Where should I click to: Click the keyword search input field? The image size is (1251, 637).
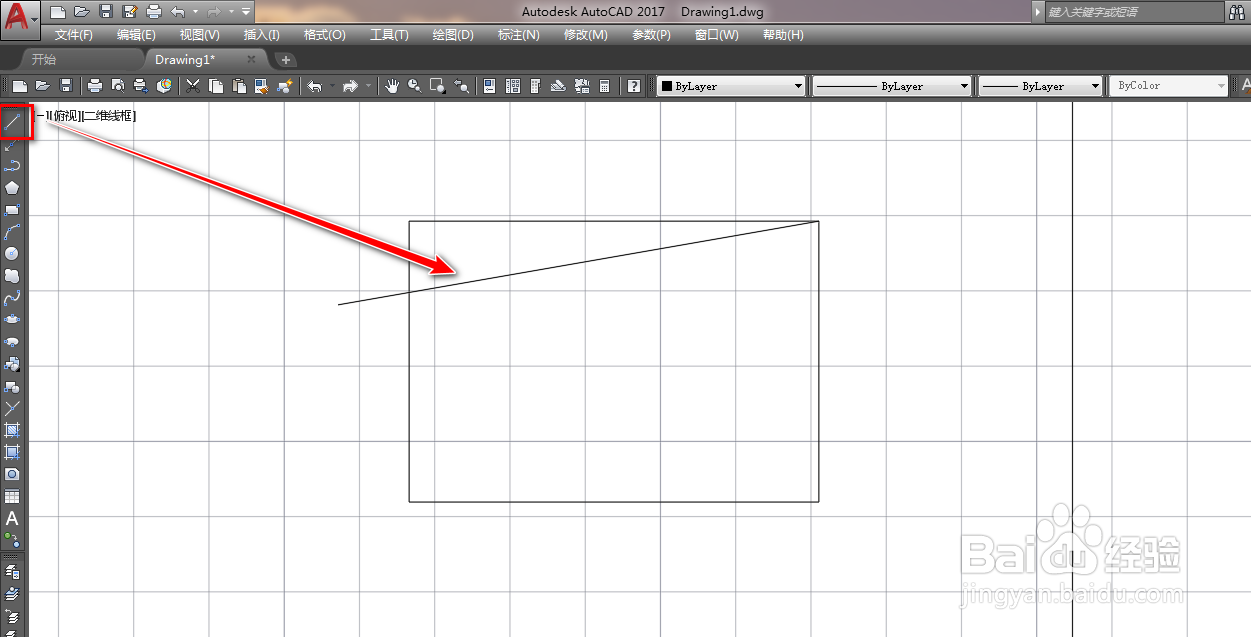[1134, 12]
